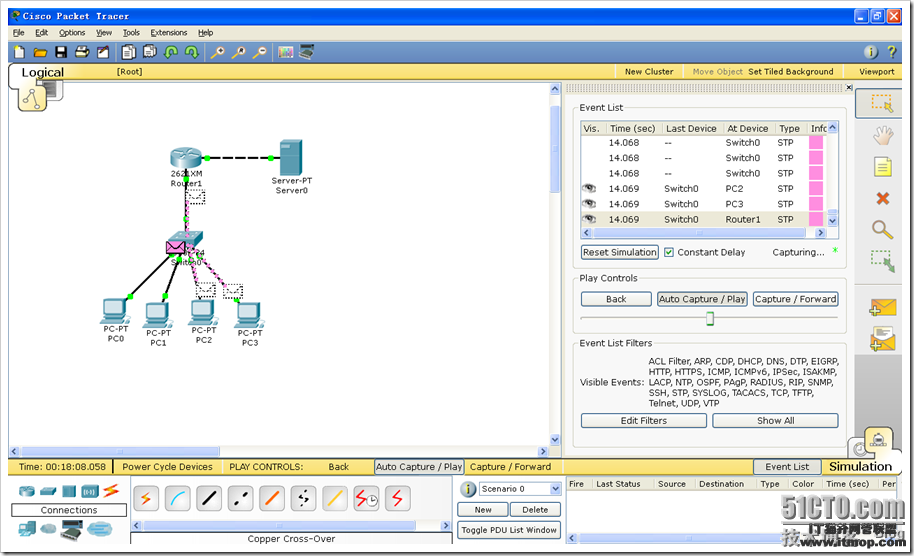Choose the Copper Cross-Over dashed cable
This screenshot has width=914, height=556.
pos(240,499)
